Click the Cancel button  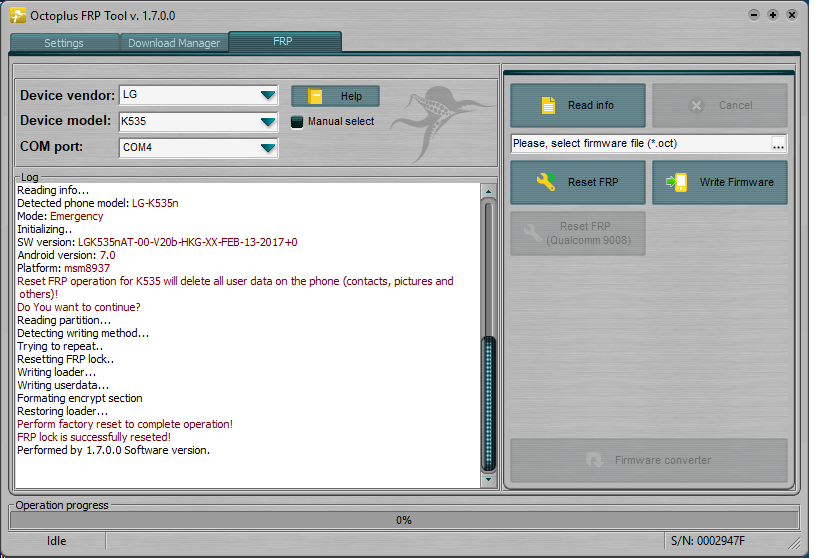720,106
